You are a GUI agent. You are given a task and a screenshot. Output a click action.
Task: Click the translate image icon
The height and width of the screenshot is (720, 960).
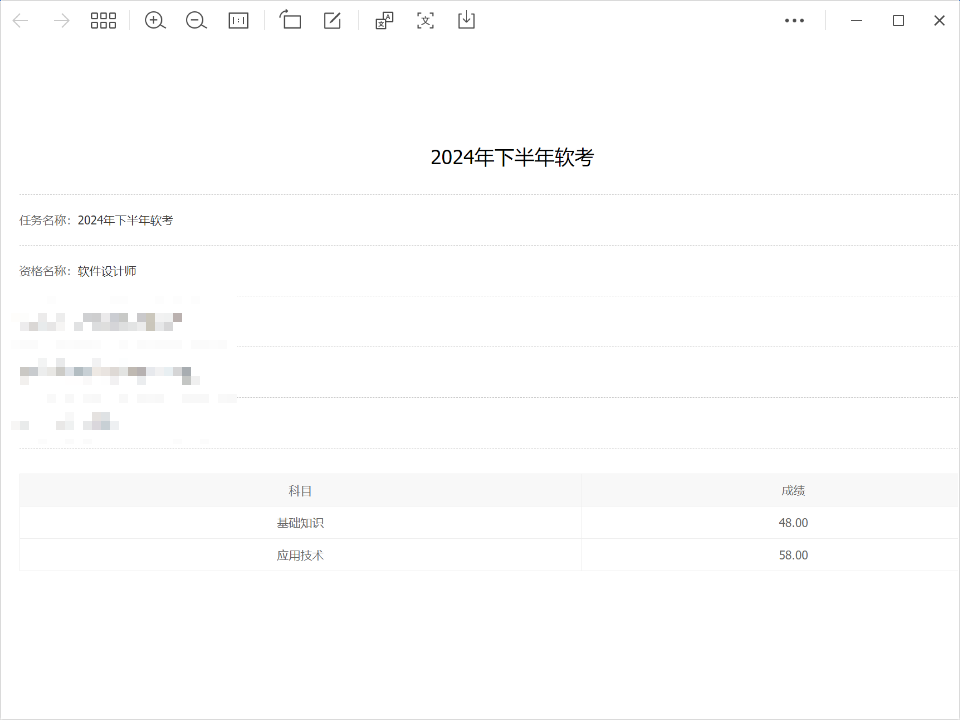pos(384,20)
